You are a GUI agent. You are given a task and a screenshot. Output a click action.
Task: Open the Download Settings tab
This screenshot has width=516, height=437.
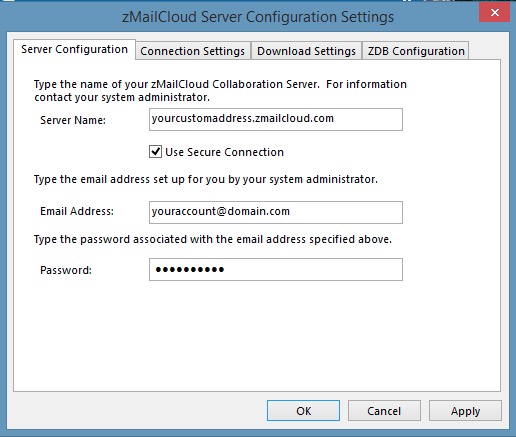(x=306, y=51)
